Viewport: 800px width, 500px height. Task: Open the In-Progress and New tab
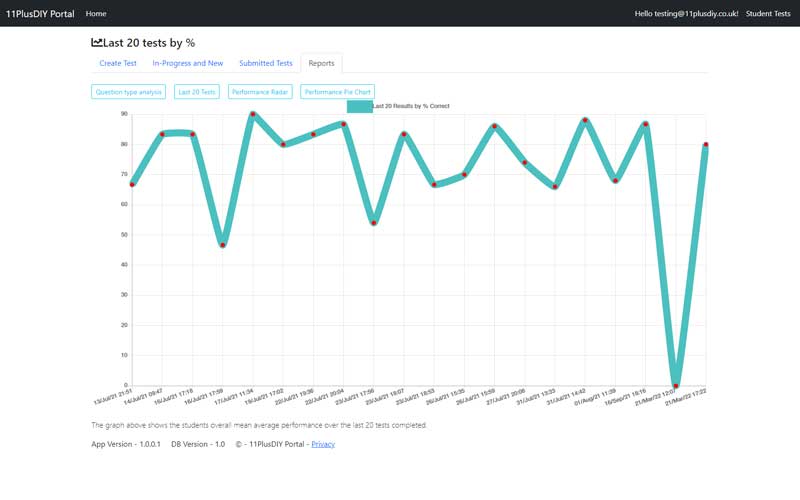click(188, 63)
